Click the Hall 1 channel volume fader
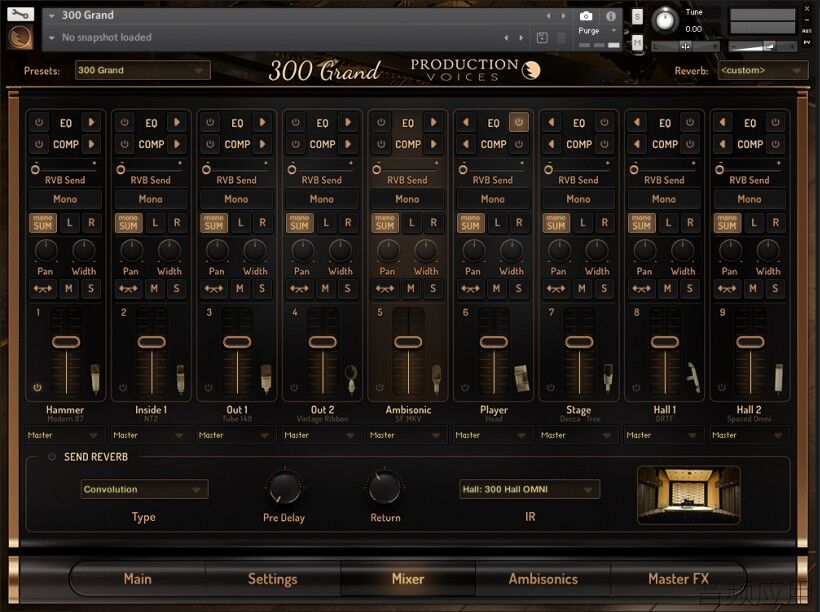The image size is (820, 612). coord(665,342)
